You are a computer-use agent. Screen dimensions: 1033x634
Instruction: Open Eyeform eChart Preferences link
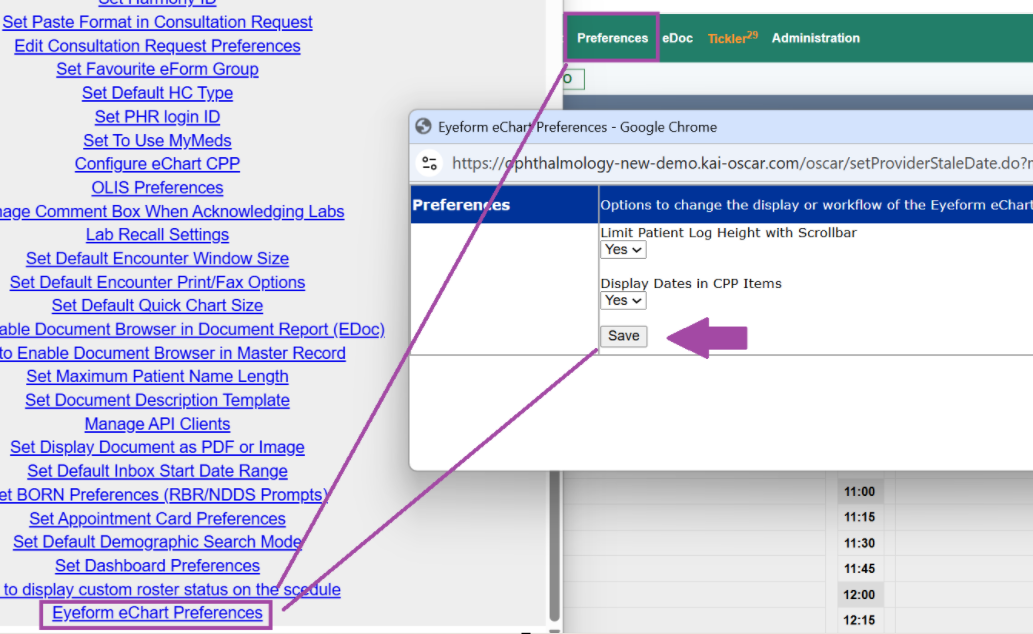point(157,613)
